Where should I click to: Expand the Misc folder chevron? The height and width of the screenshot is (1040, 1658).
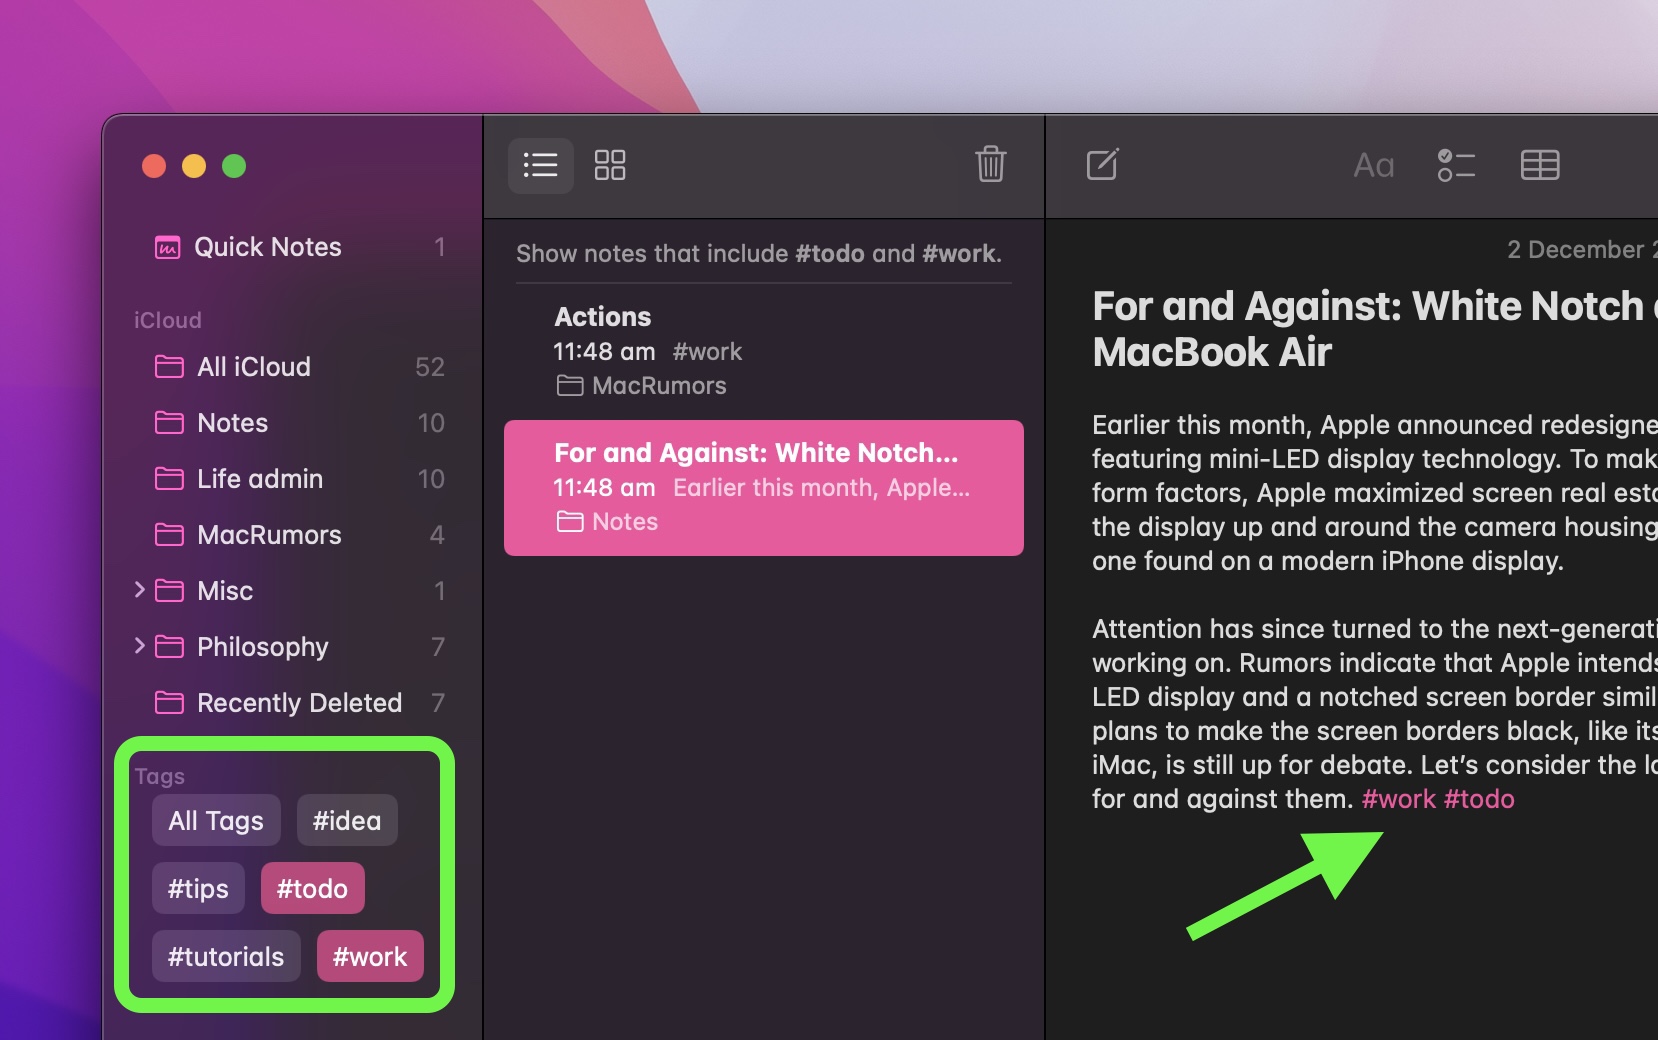[x=140, y=590]
